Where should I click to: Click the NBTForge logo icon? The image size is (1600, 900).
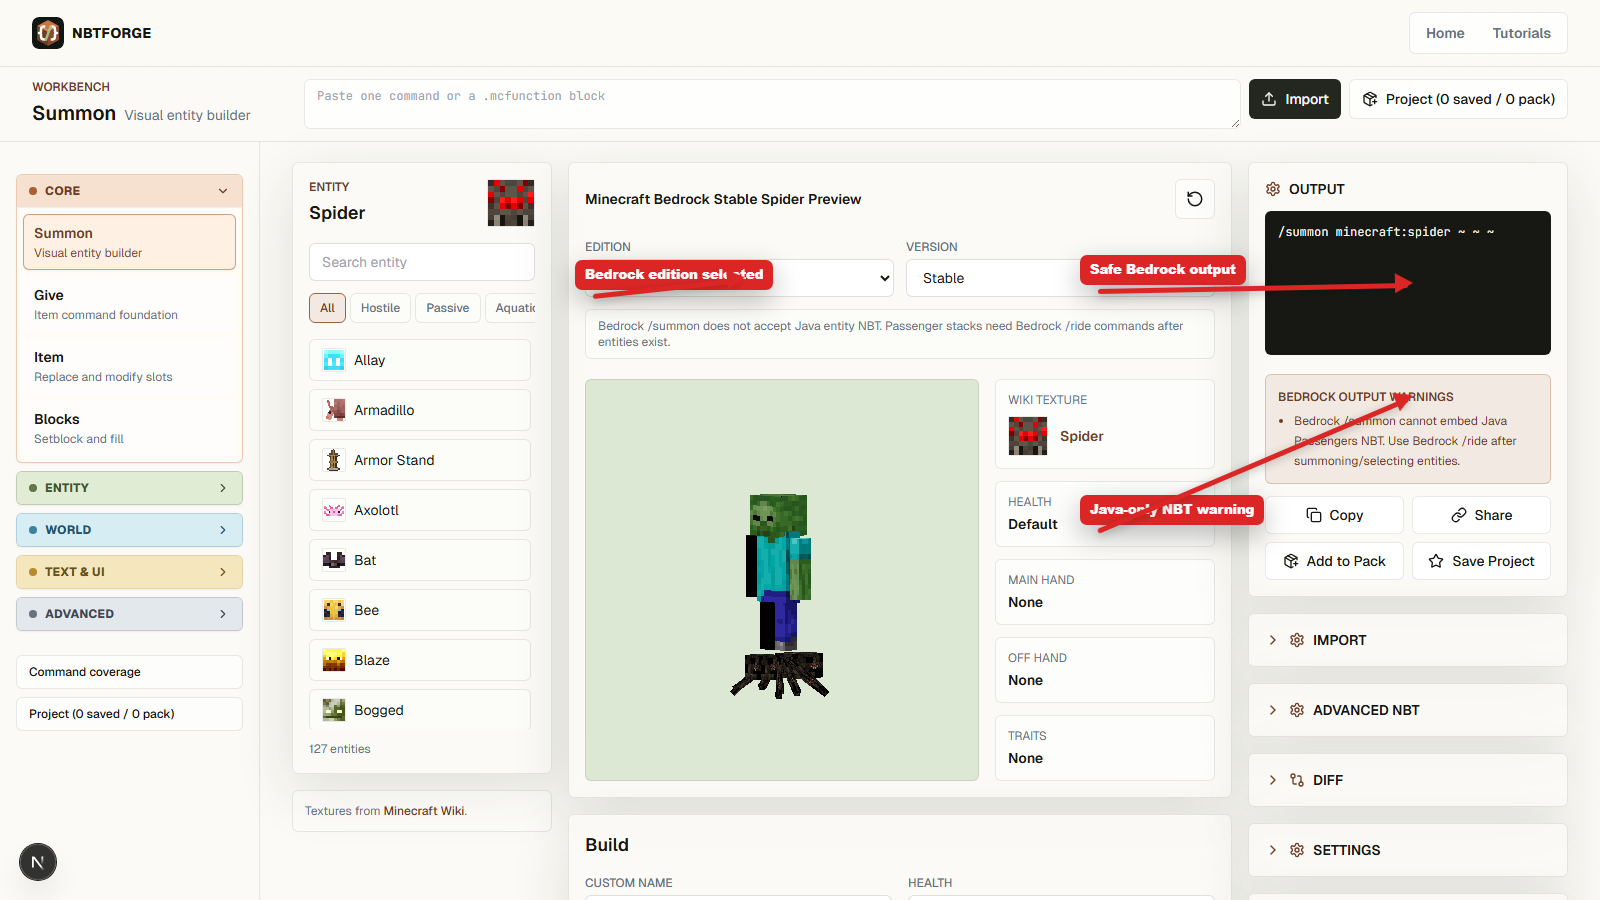point(48,33)
